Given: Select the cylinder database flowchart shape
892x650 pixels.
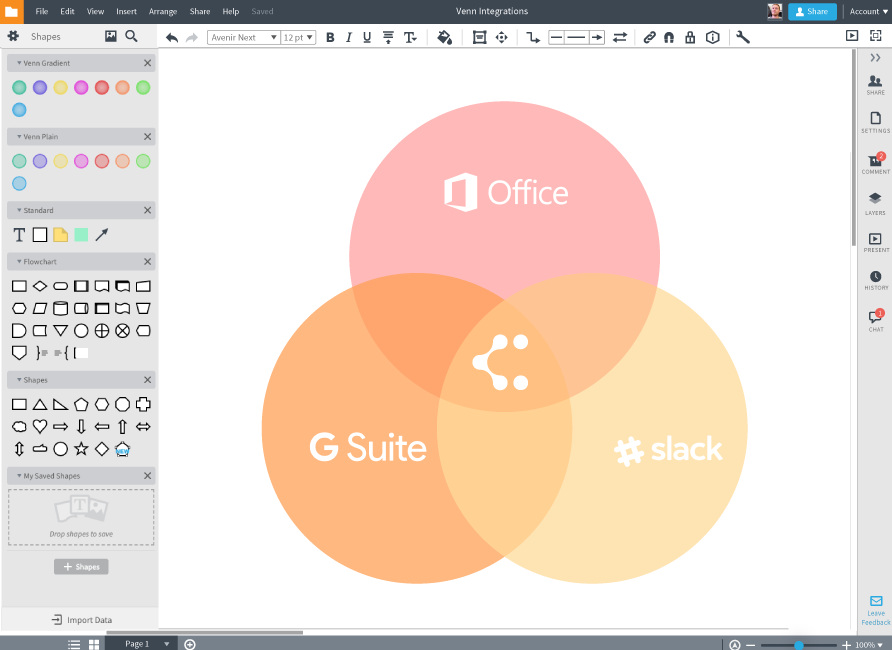Looking at the screenshot, I should pyautogui.click(x=60, y=308).
